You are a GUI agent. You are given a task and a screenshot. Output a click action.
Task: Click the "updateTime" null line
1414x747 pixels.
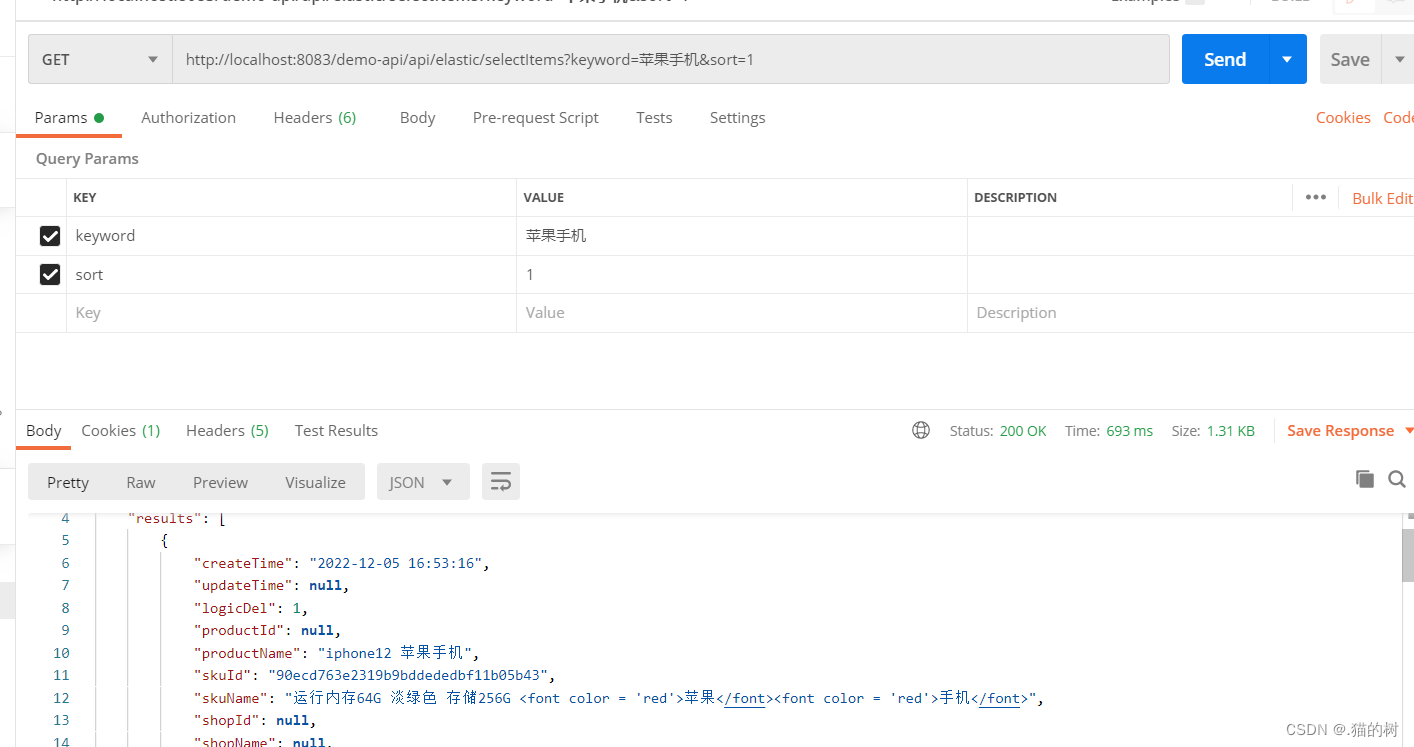pos(271,585)
